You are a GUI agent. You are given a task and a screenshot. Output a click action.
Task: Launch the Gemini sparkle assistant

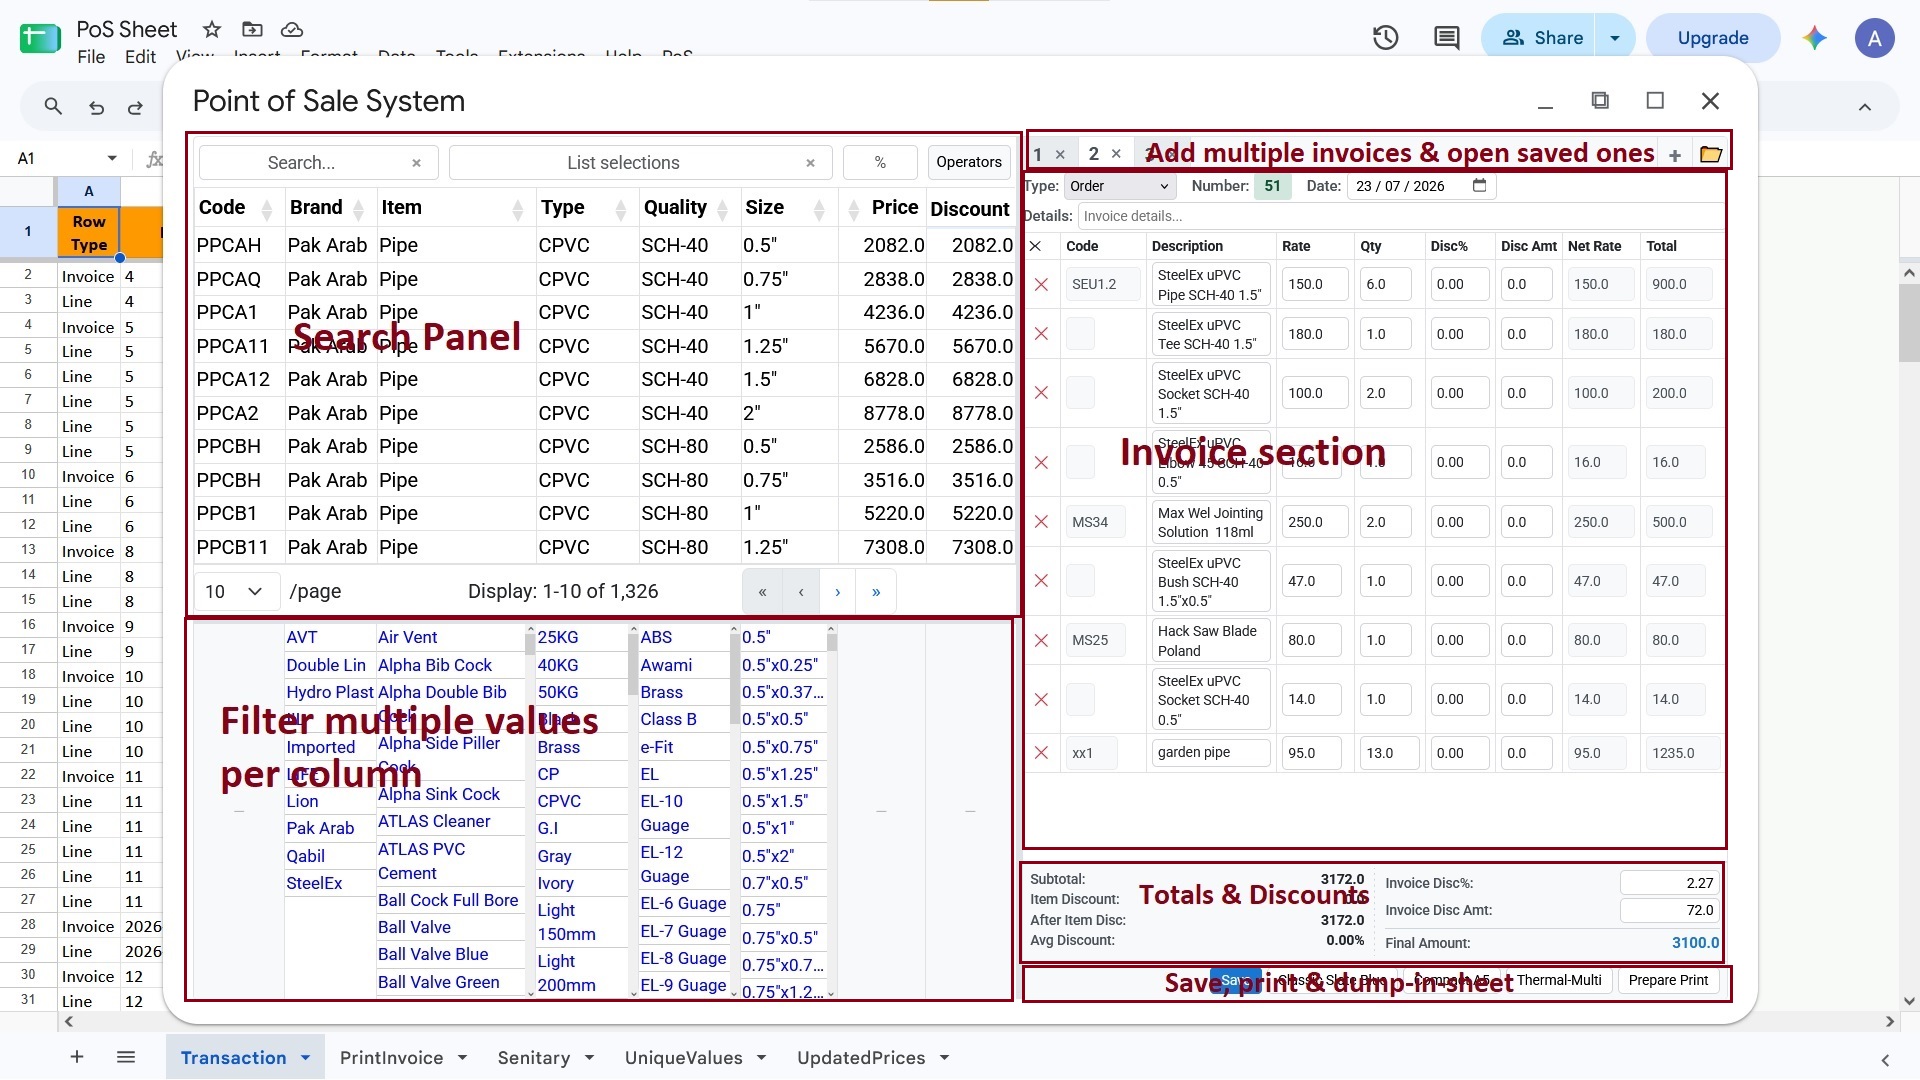[1814, 38]
